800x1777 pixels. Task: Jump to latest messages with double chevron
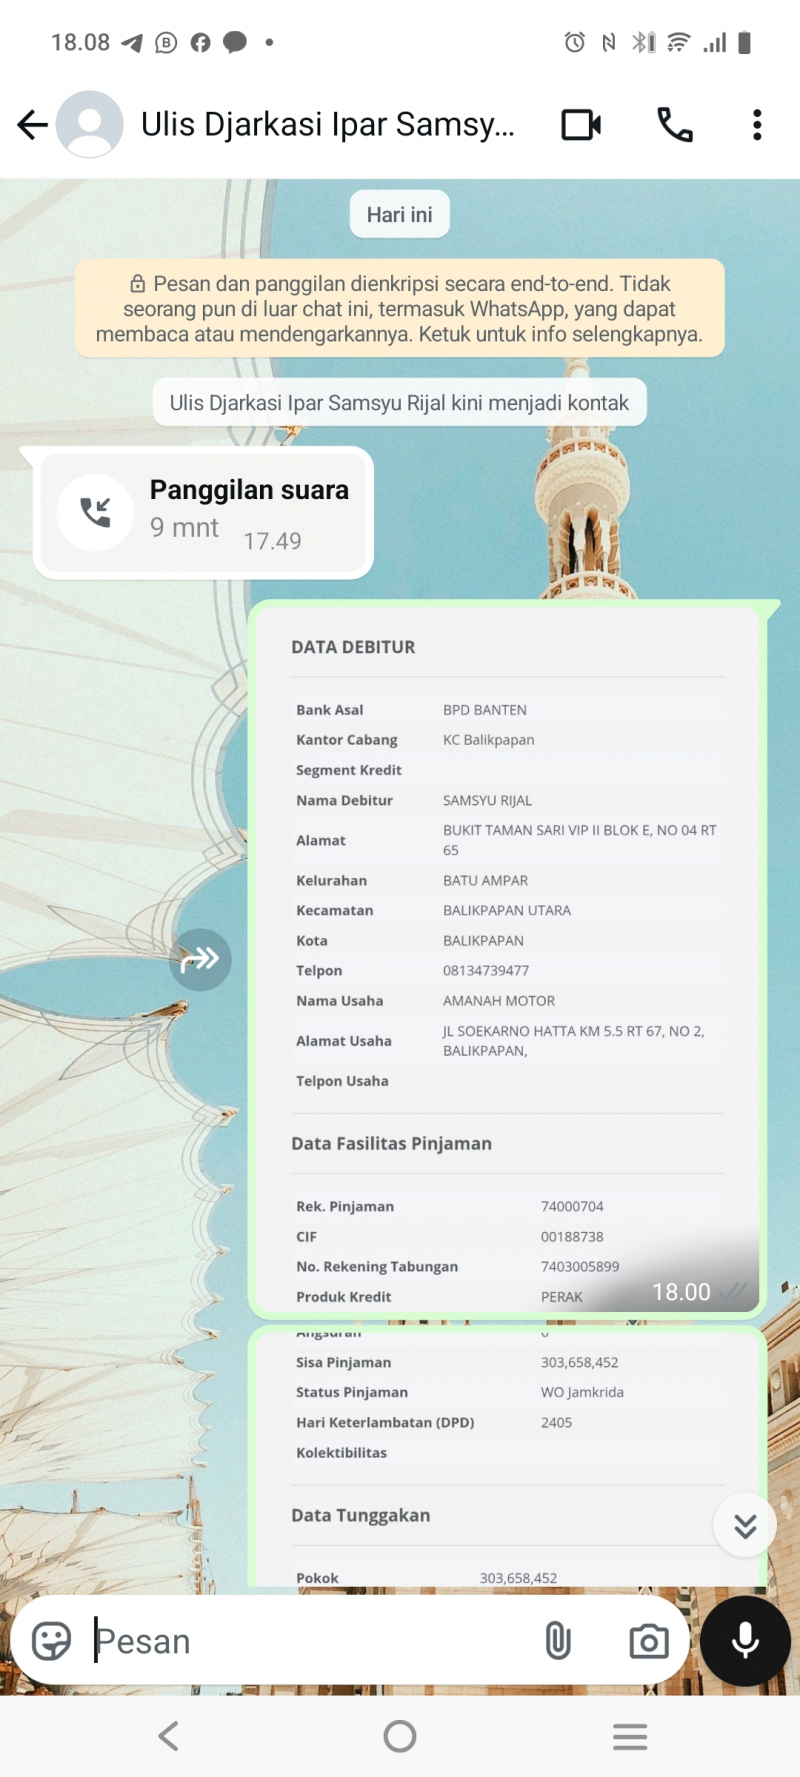coord(745,1526)
